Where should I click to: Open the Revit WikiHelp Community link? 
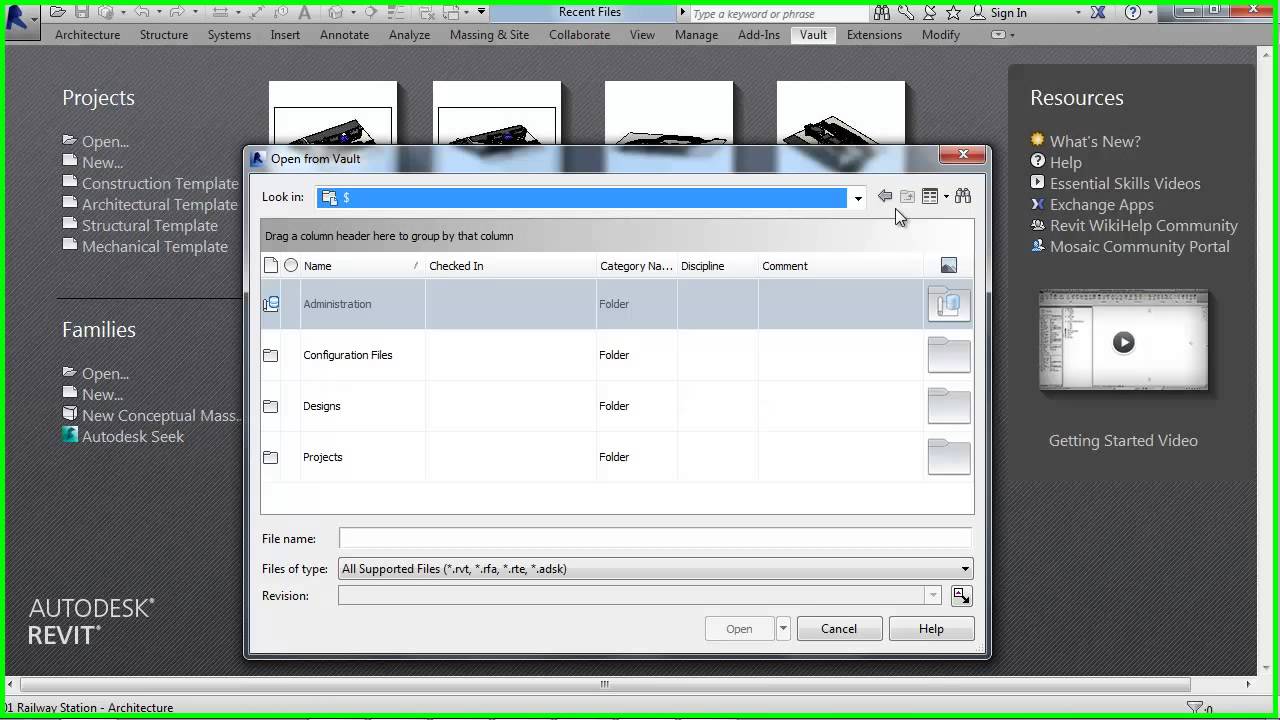(1144, 225)
